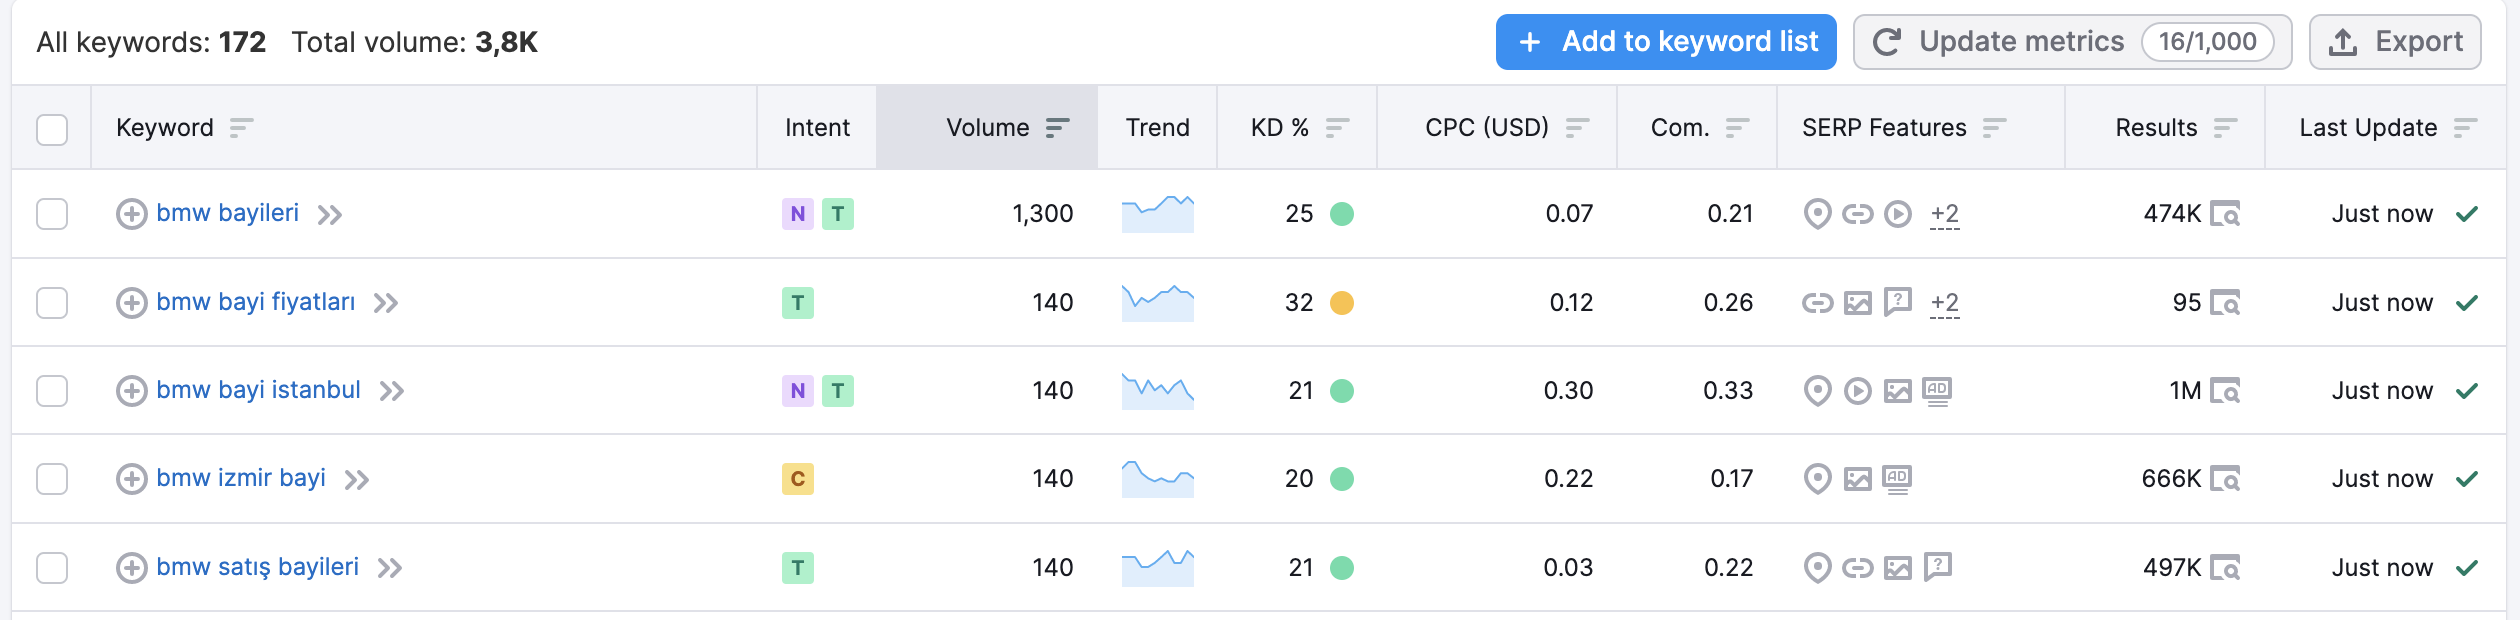The image size is (2520, 620).
Task: Click the question box icon in bmw bayi fiyatları row
Action: click(x=1898, y=302)
